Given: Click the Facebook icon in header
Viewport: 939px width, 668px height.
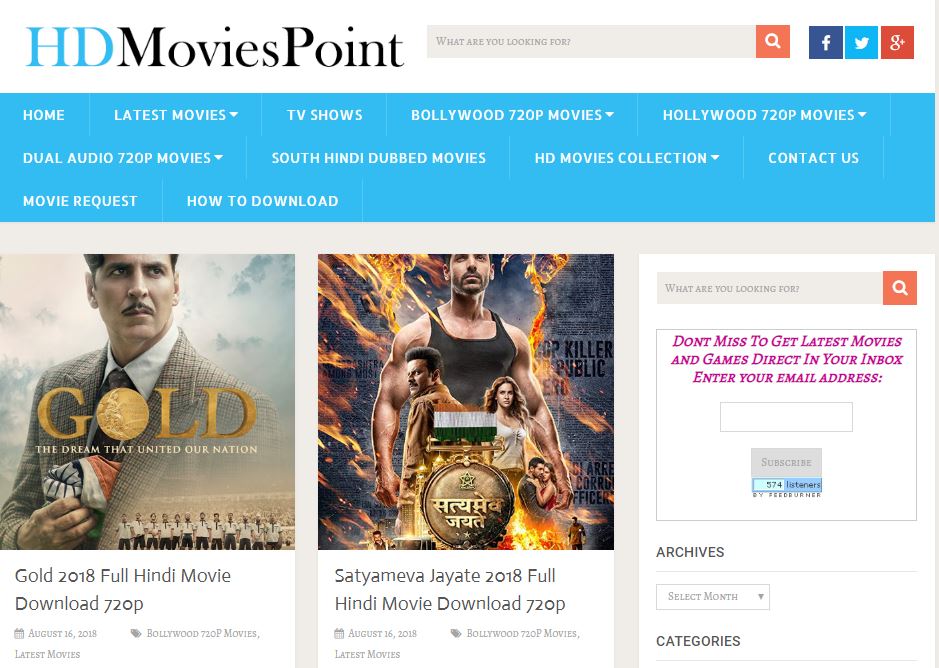Looking at the screenshot, I should click(825, 43).
